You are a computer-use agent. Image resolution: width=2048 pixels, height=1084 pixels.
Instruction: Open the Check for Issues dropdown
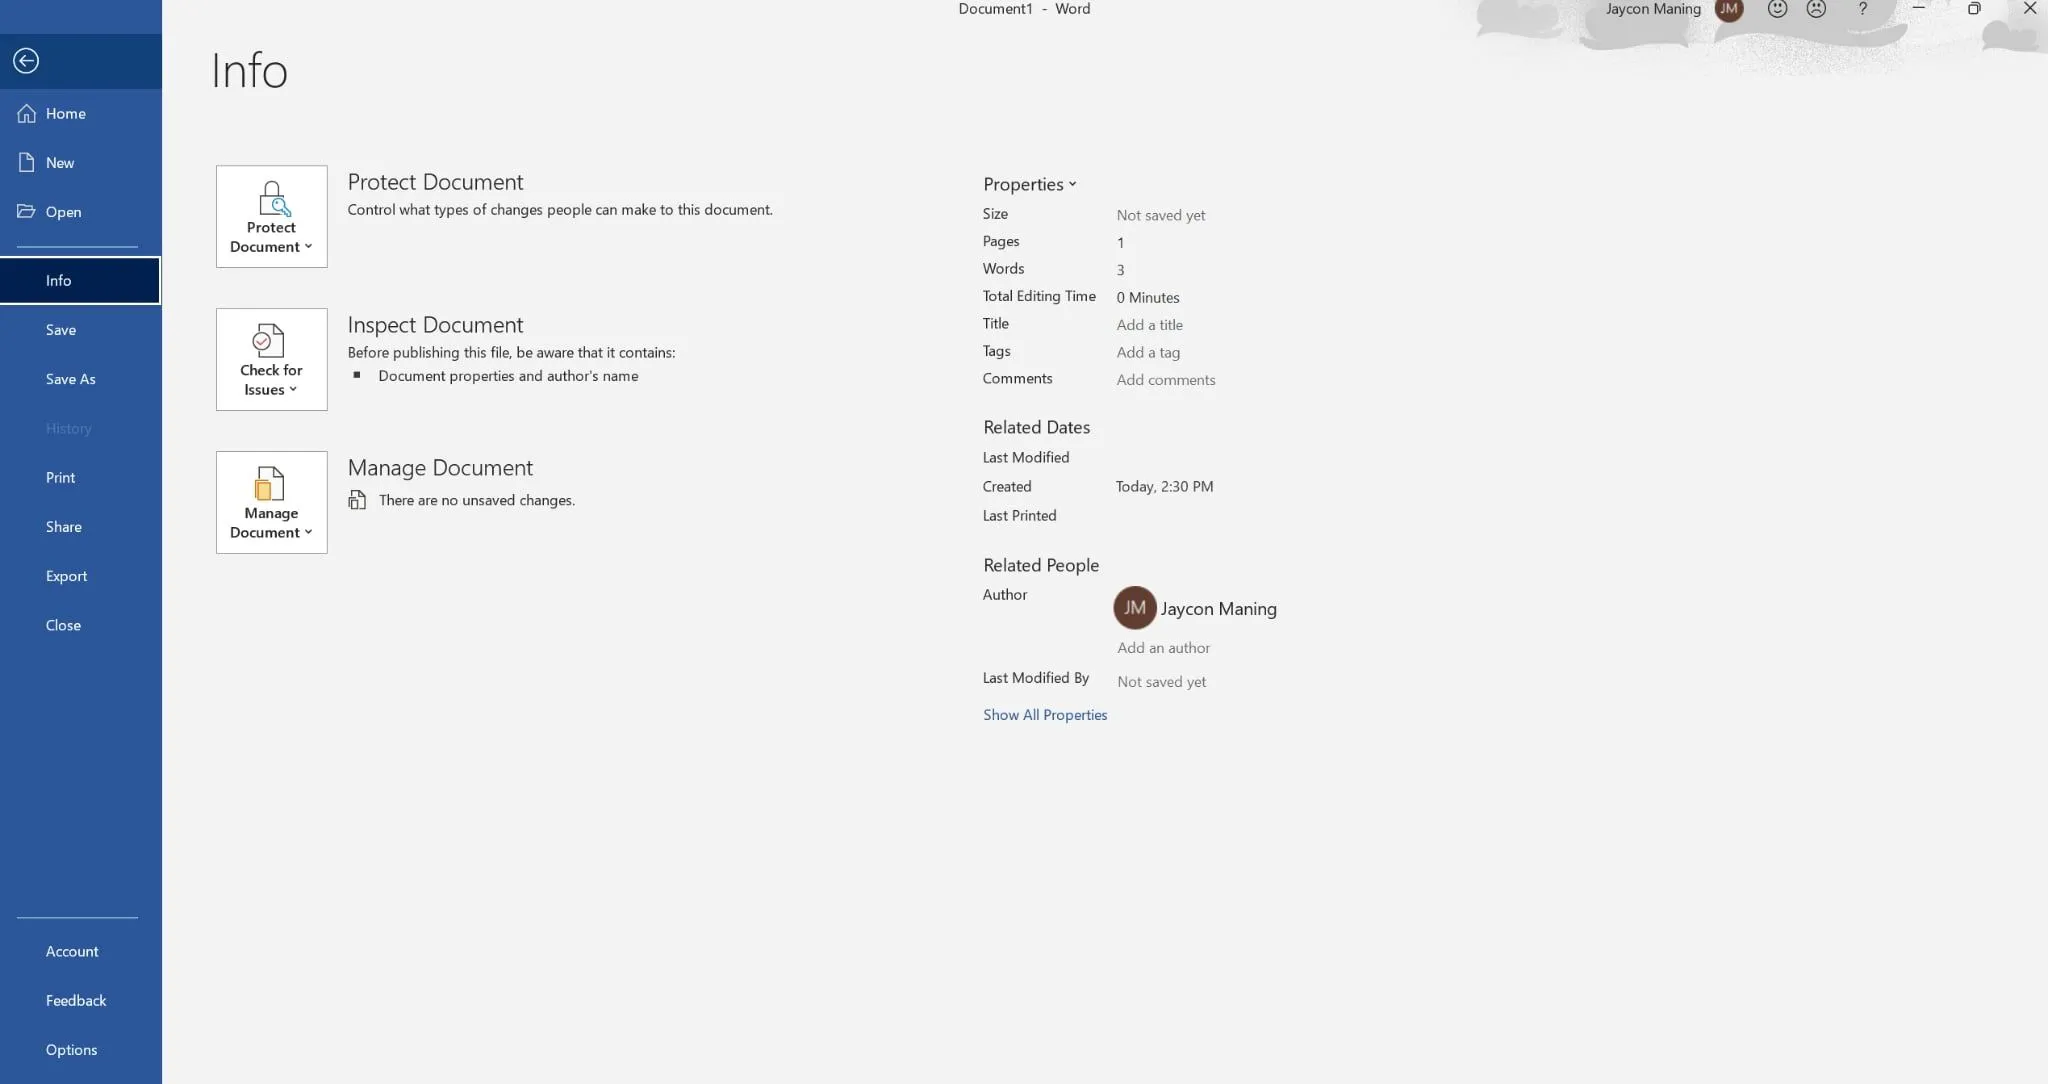click(x=271, y=360)
